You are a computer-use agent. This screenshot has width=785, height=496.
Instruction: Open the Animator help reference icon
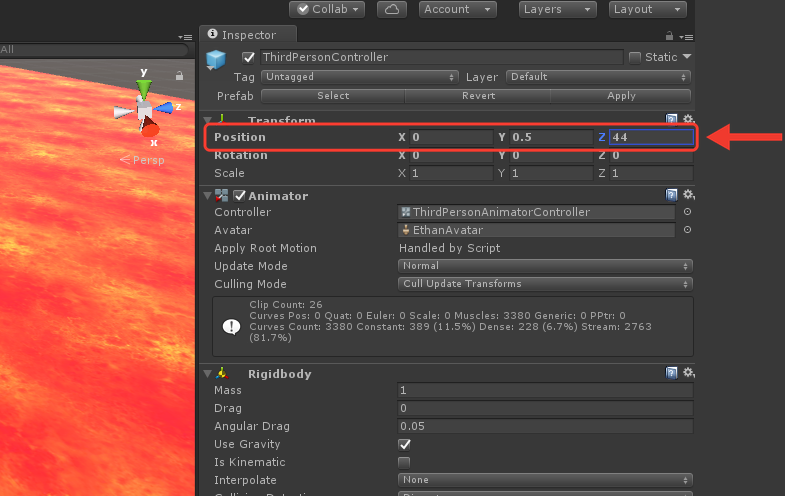coord(671,195)
